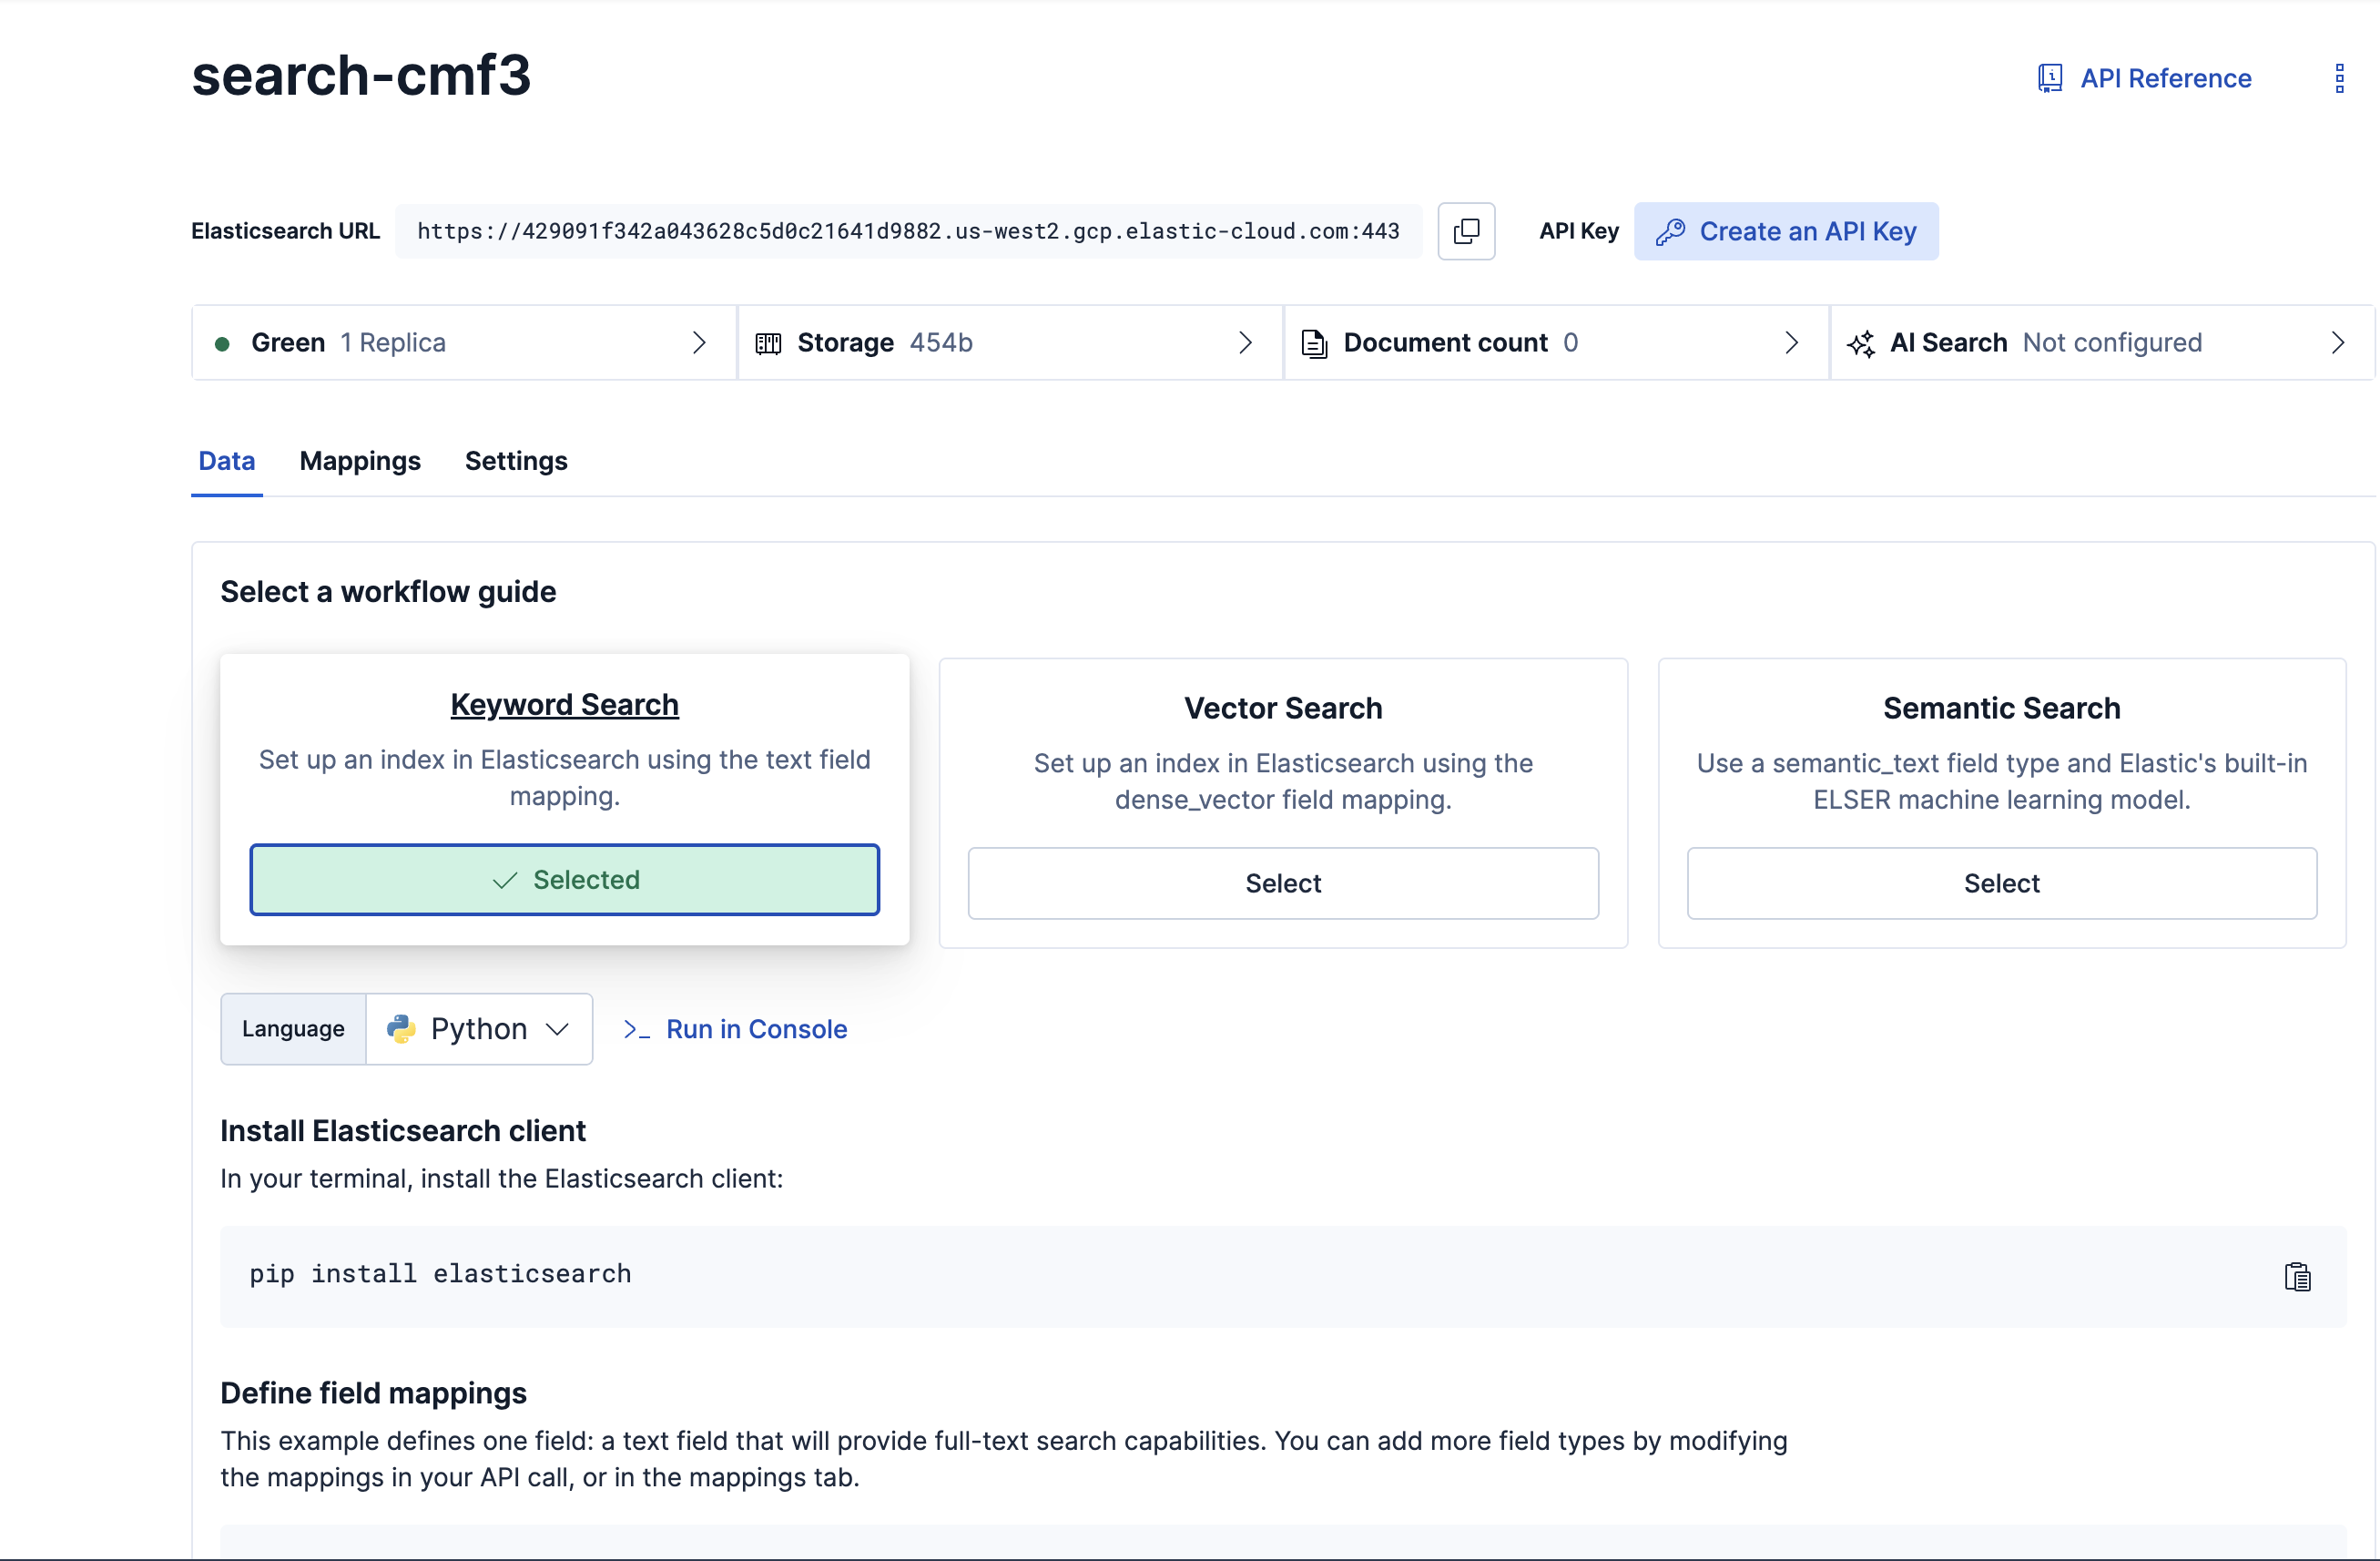This screenshot has width=2380, height=1561.
Task: Open the Settings tab
Action: point(516,461)
